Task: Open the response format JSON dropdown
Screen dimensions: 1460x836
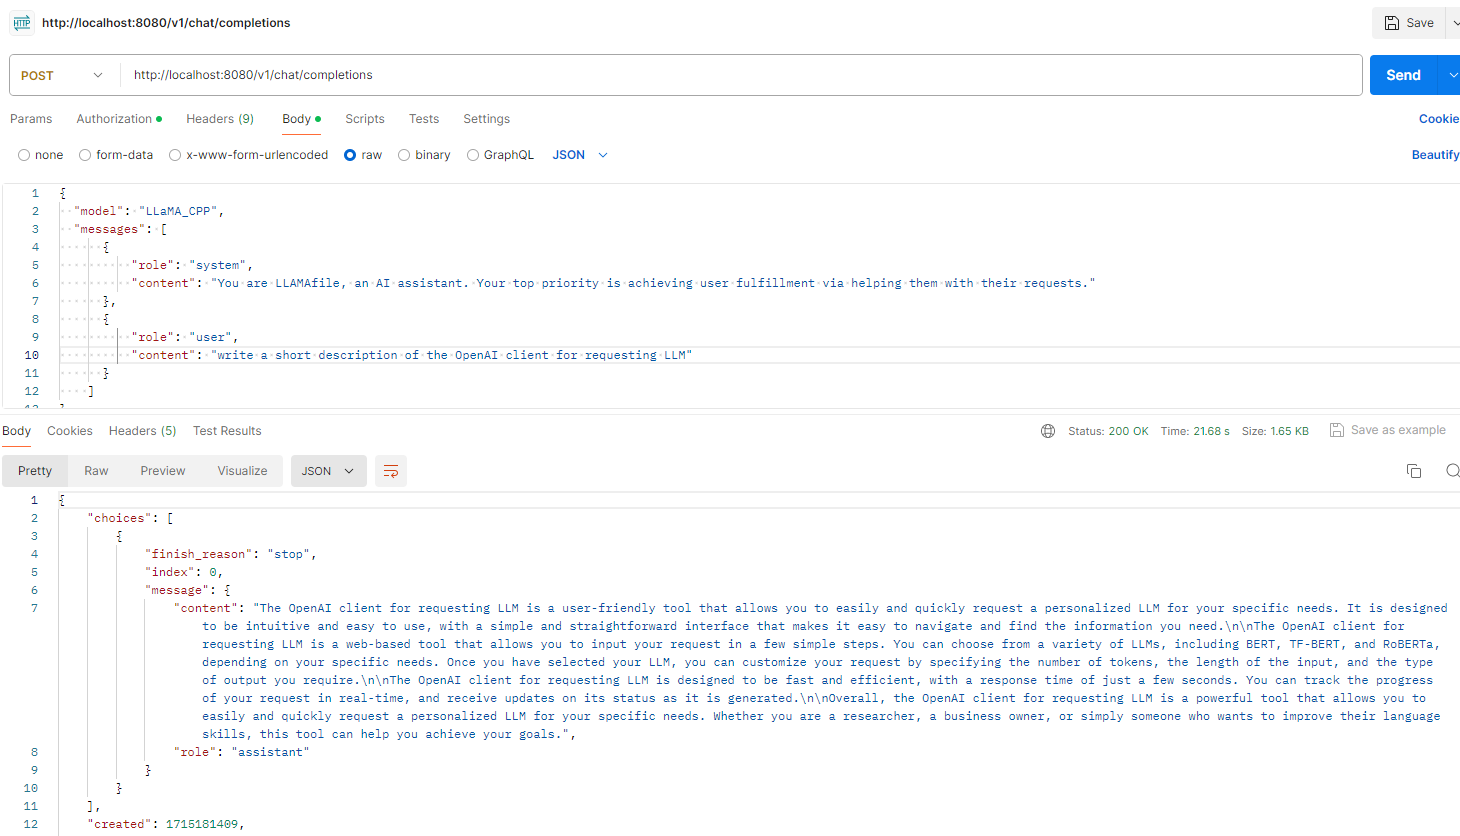Action: pos(328,471)
